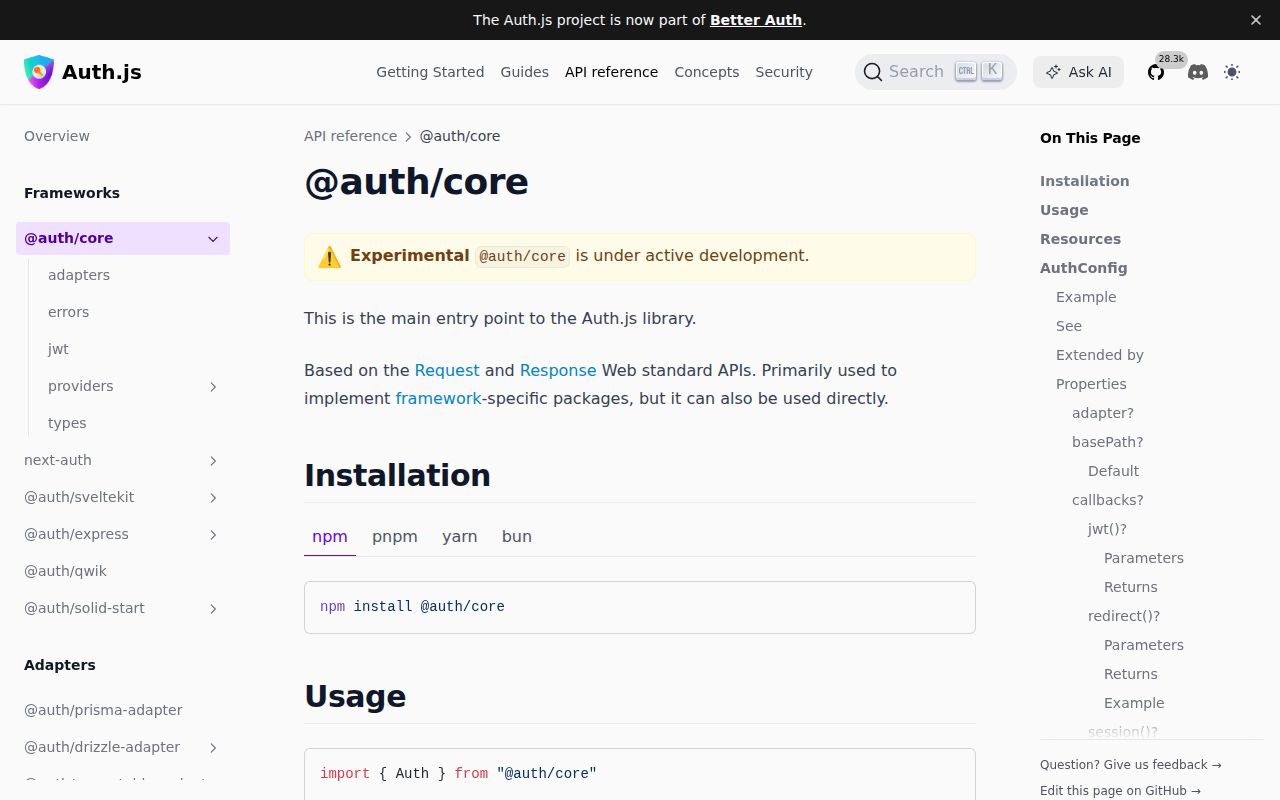Open the API reference nav item
1280x800 pixels.
coord(611,72)
